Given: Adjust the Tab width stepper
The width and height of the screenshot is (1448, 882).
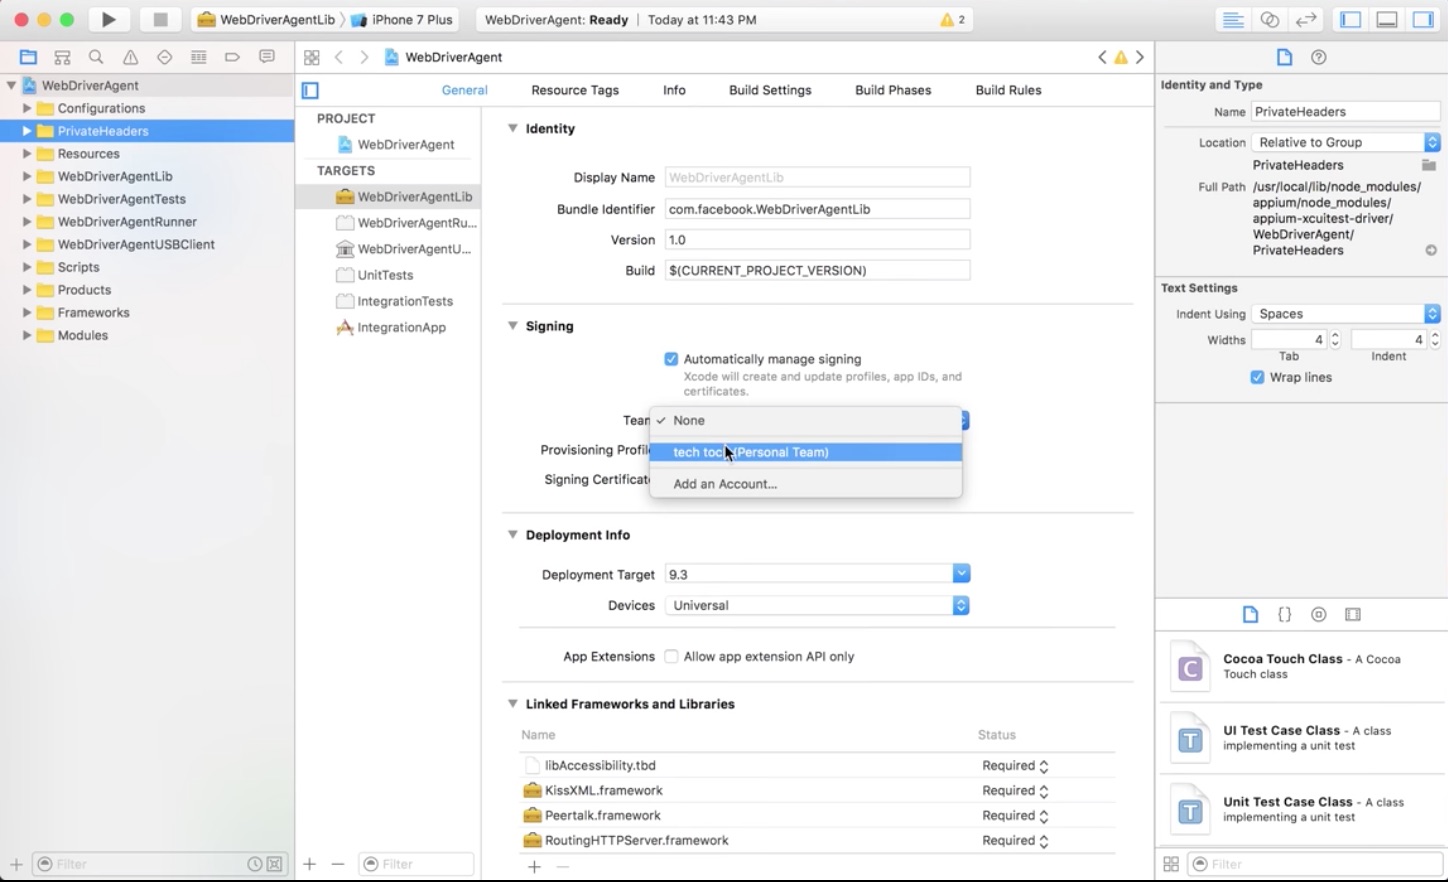Looking at the screenshot, I should (1334, 340).
